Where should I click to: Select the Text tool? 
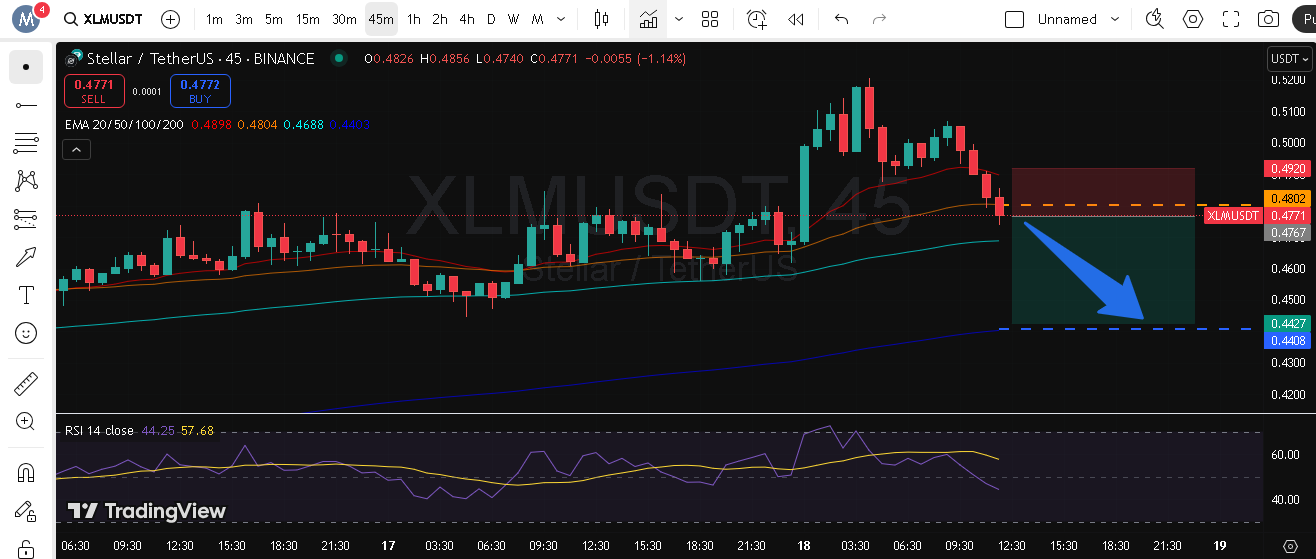[x=26, y=295]
